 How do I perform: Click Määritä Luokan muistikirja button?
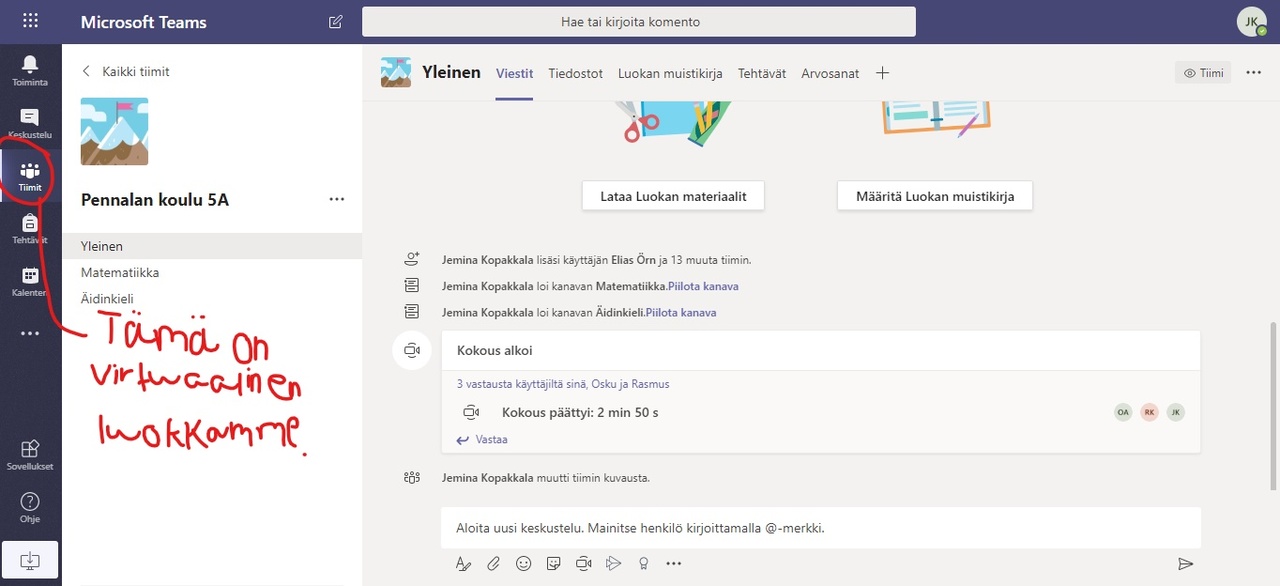pos(935,196)
